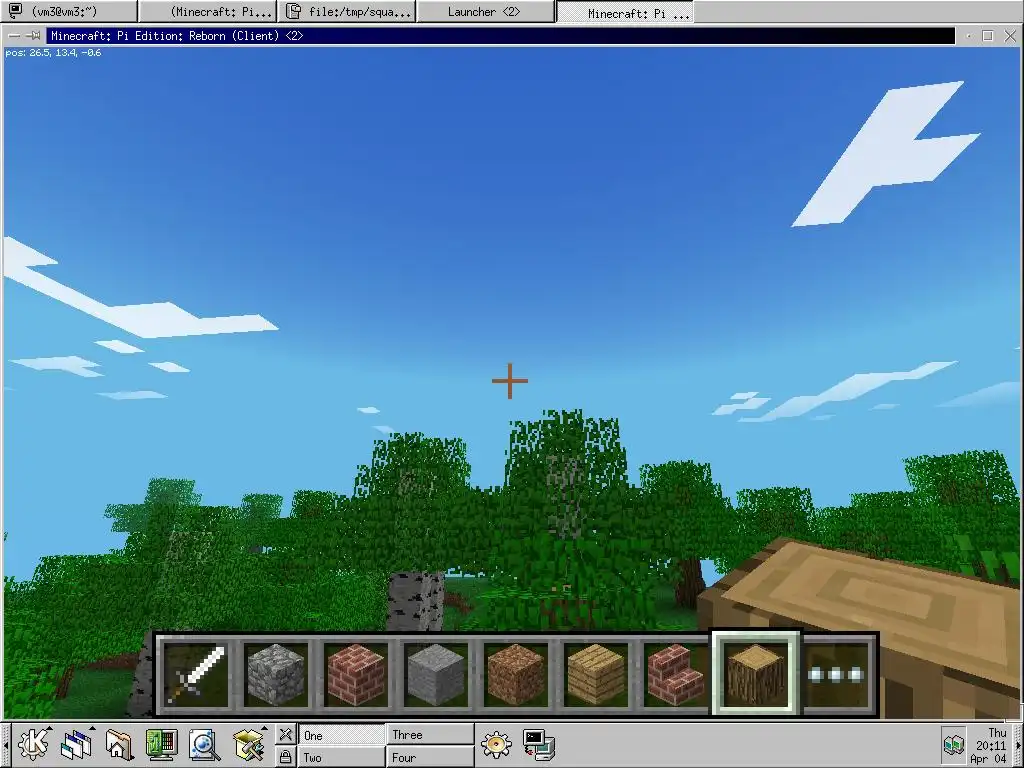Select the dirt block hotbar slot

(x=516, y=674)
